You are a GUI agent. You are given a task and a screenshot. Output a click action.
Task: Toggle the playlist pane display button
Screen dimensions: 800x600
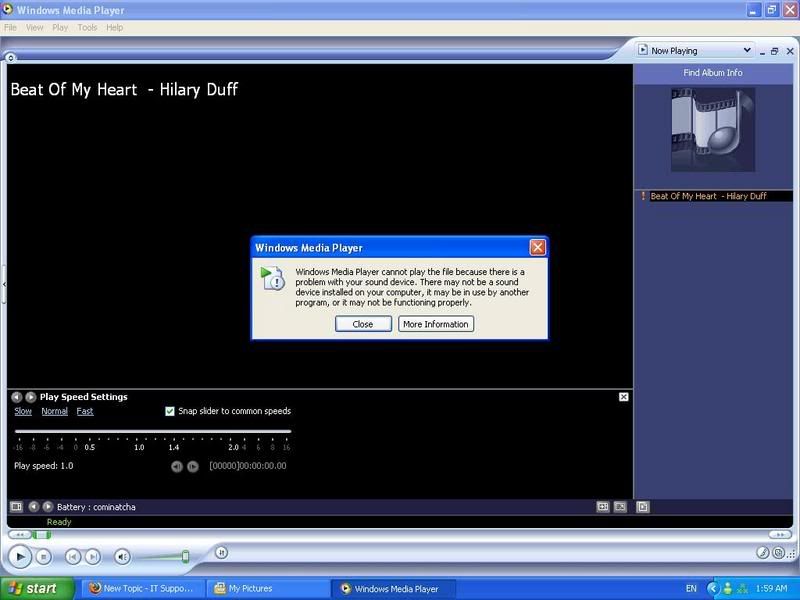click(642, 507)
